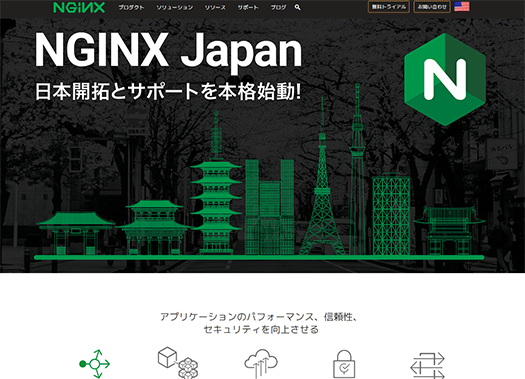The height and width of the screenshot is (379, 525).
Task: Open the サポート menu
Action: point(248,7)
